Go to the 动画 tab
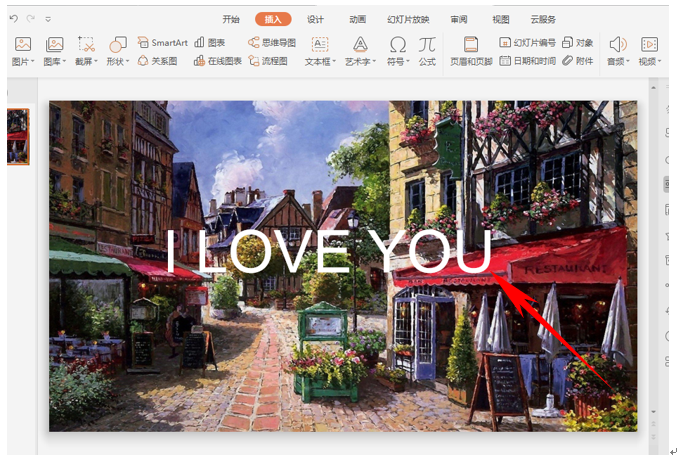The image size is (678, 459). click(358, 19)
